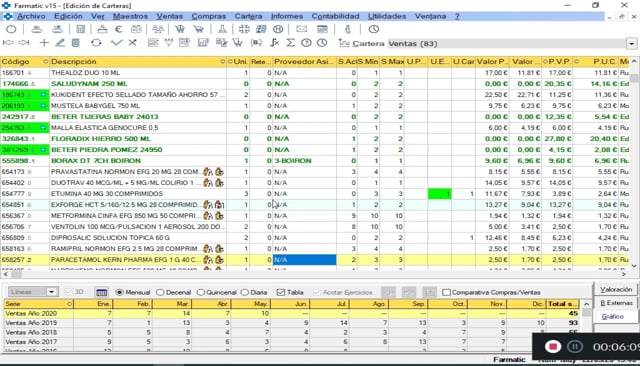Pause the screen recording

point(575,346)
